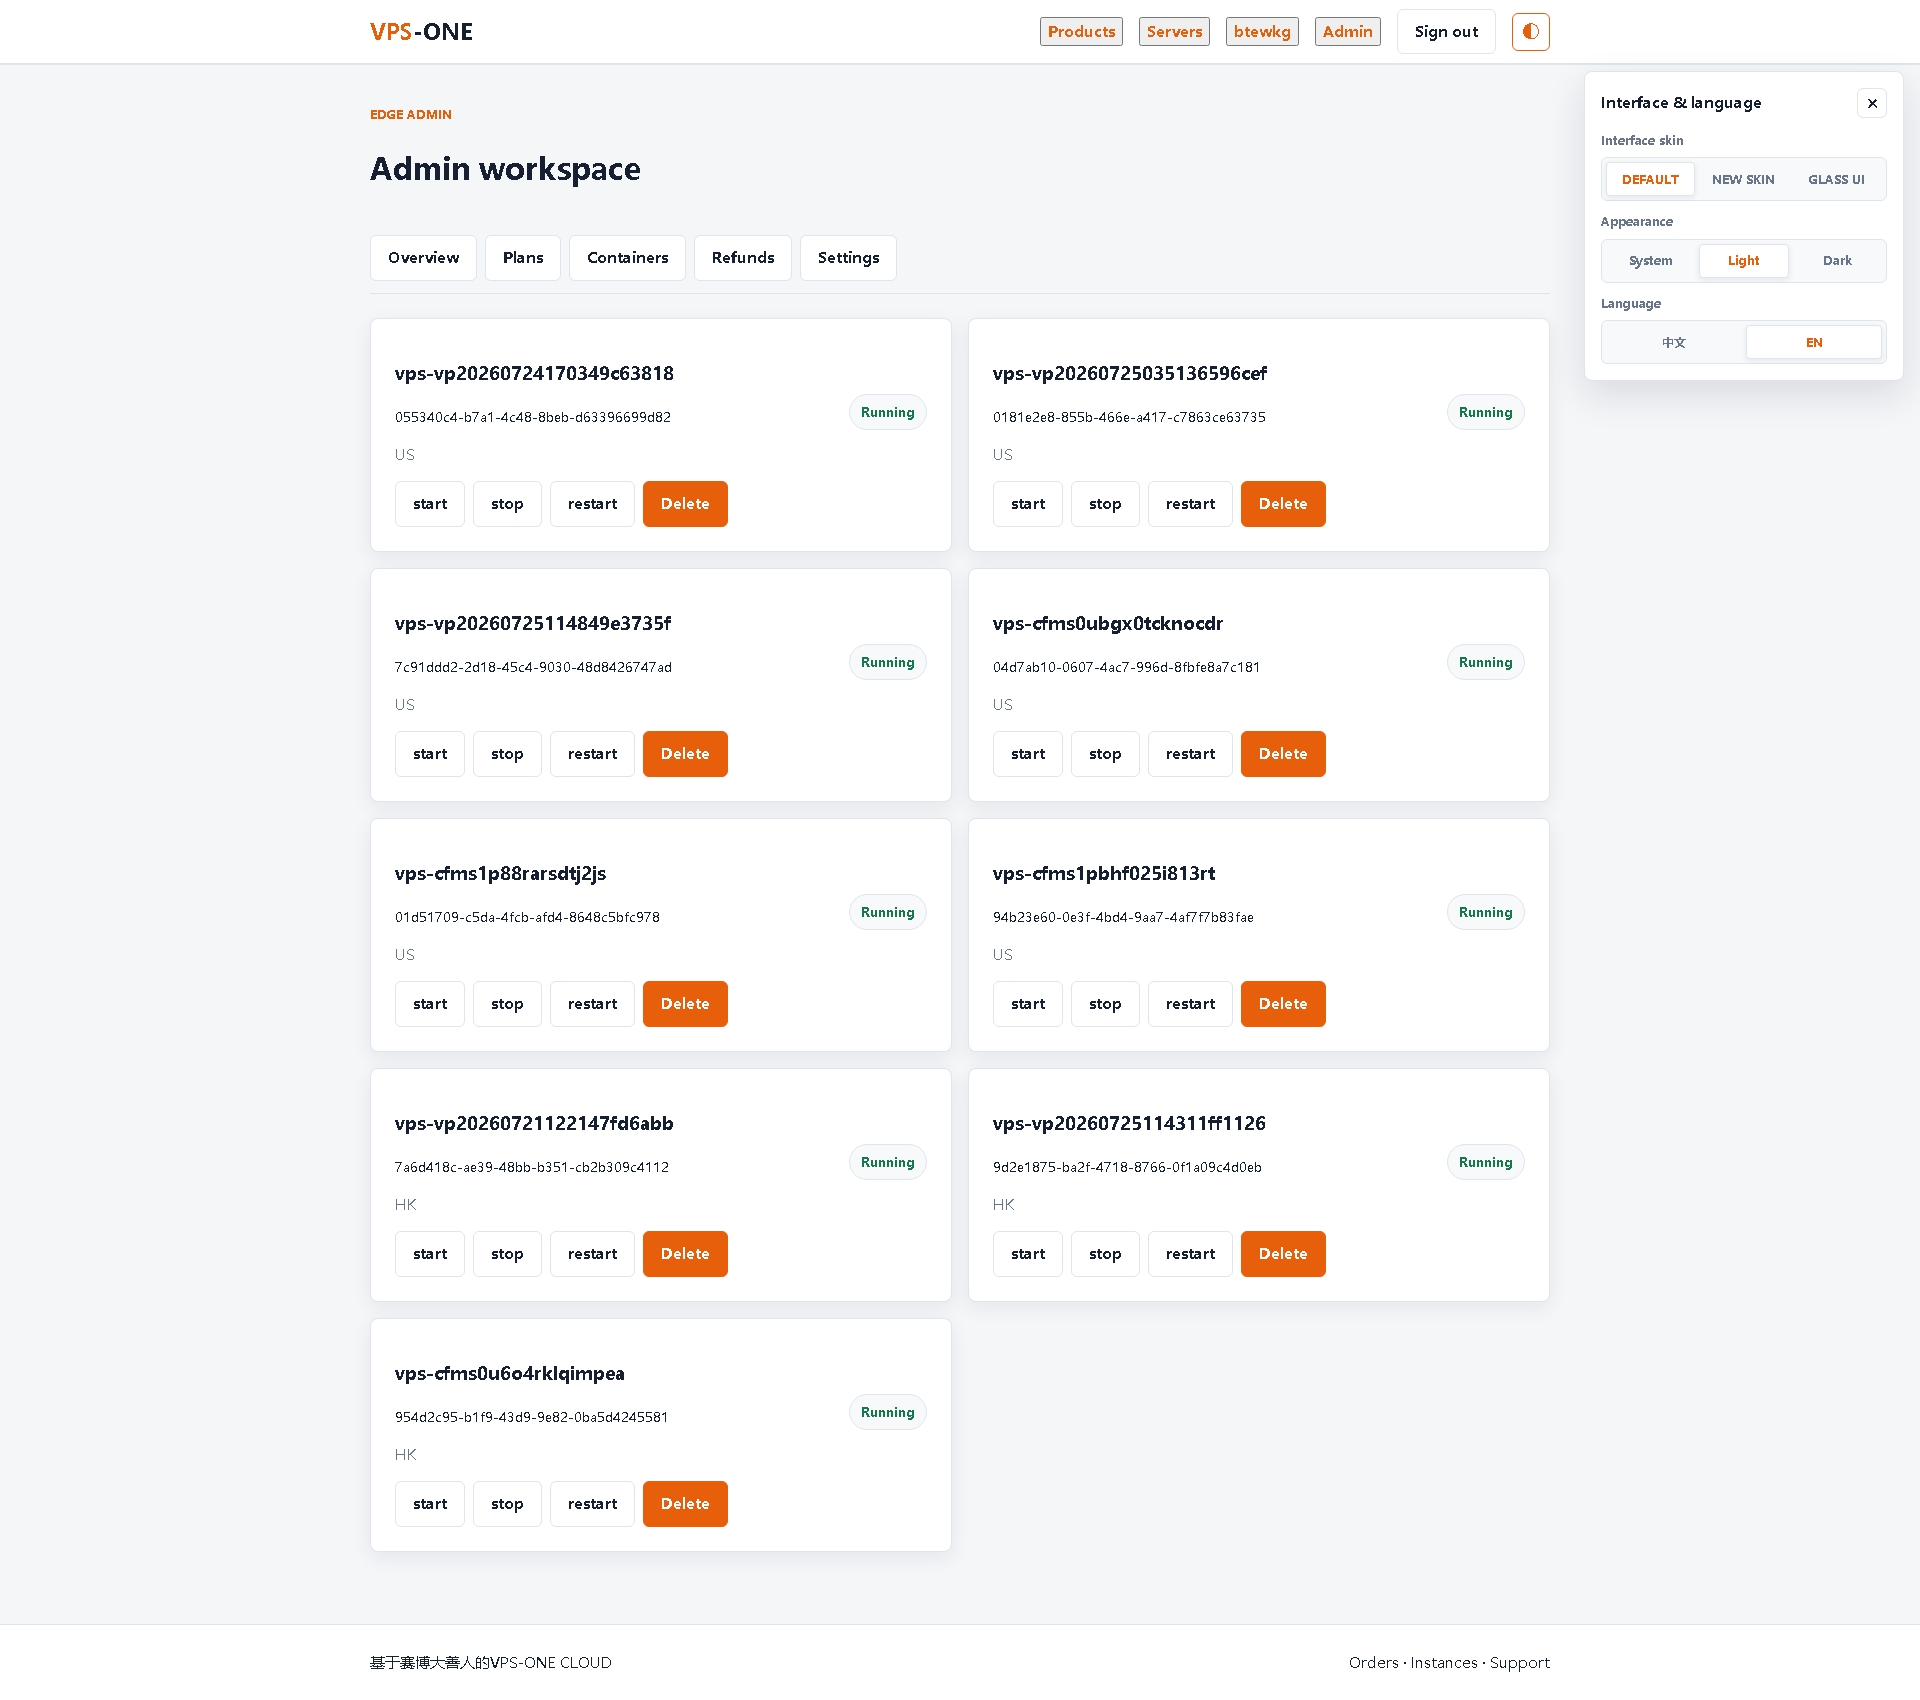Delete vps-vp20260725114311ff1126
1920x1700 pixels.
(x=1283, y=1254)
